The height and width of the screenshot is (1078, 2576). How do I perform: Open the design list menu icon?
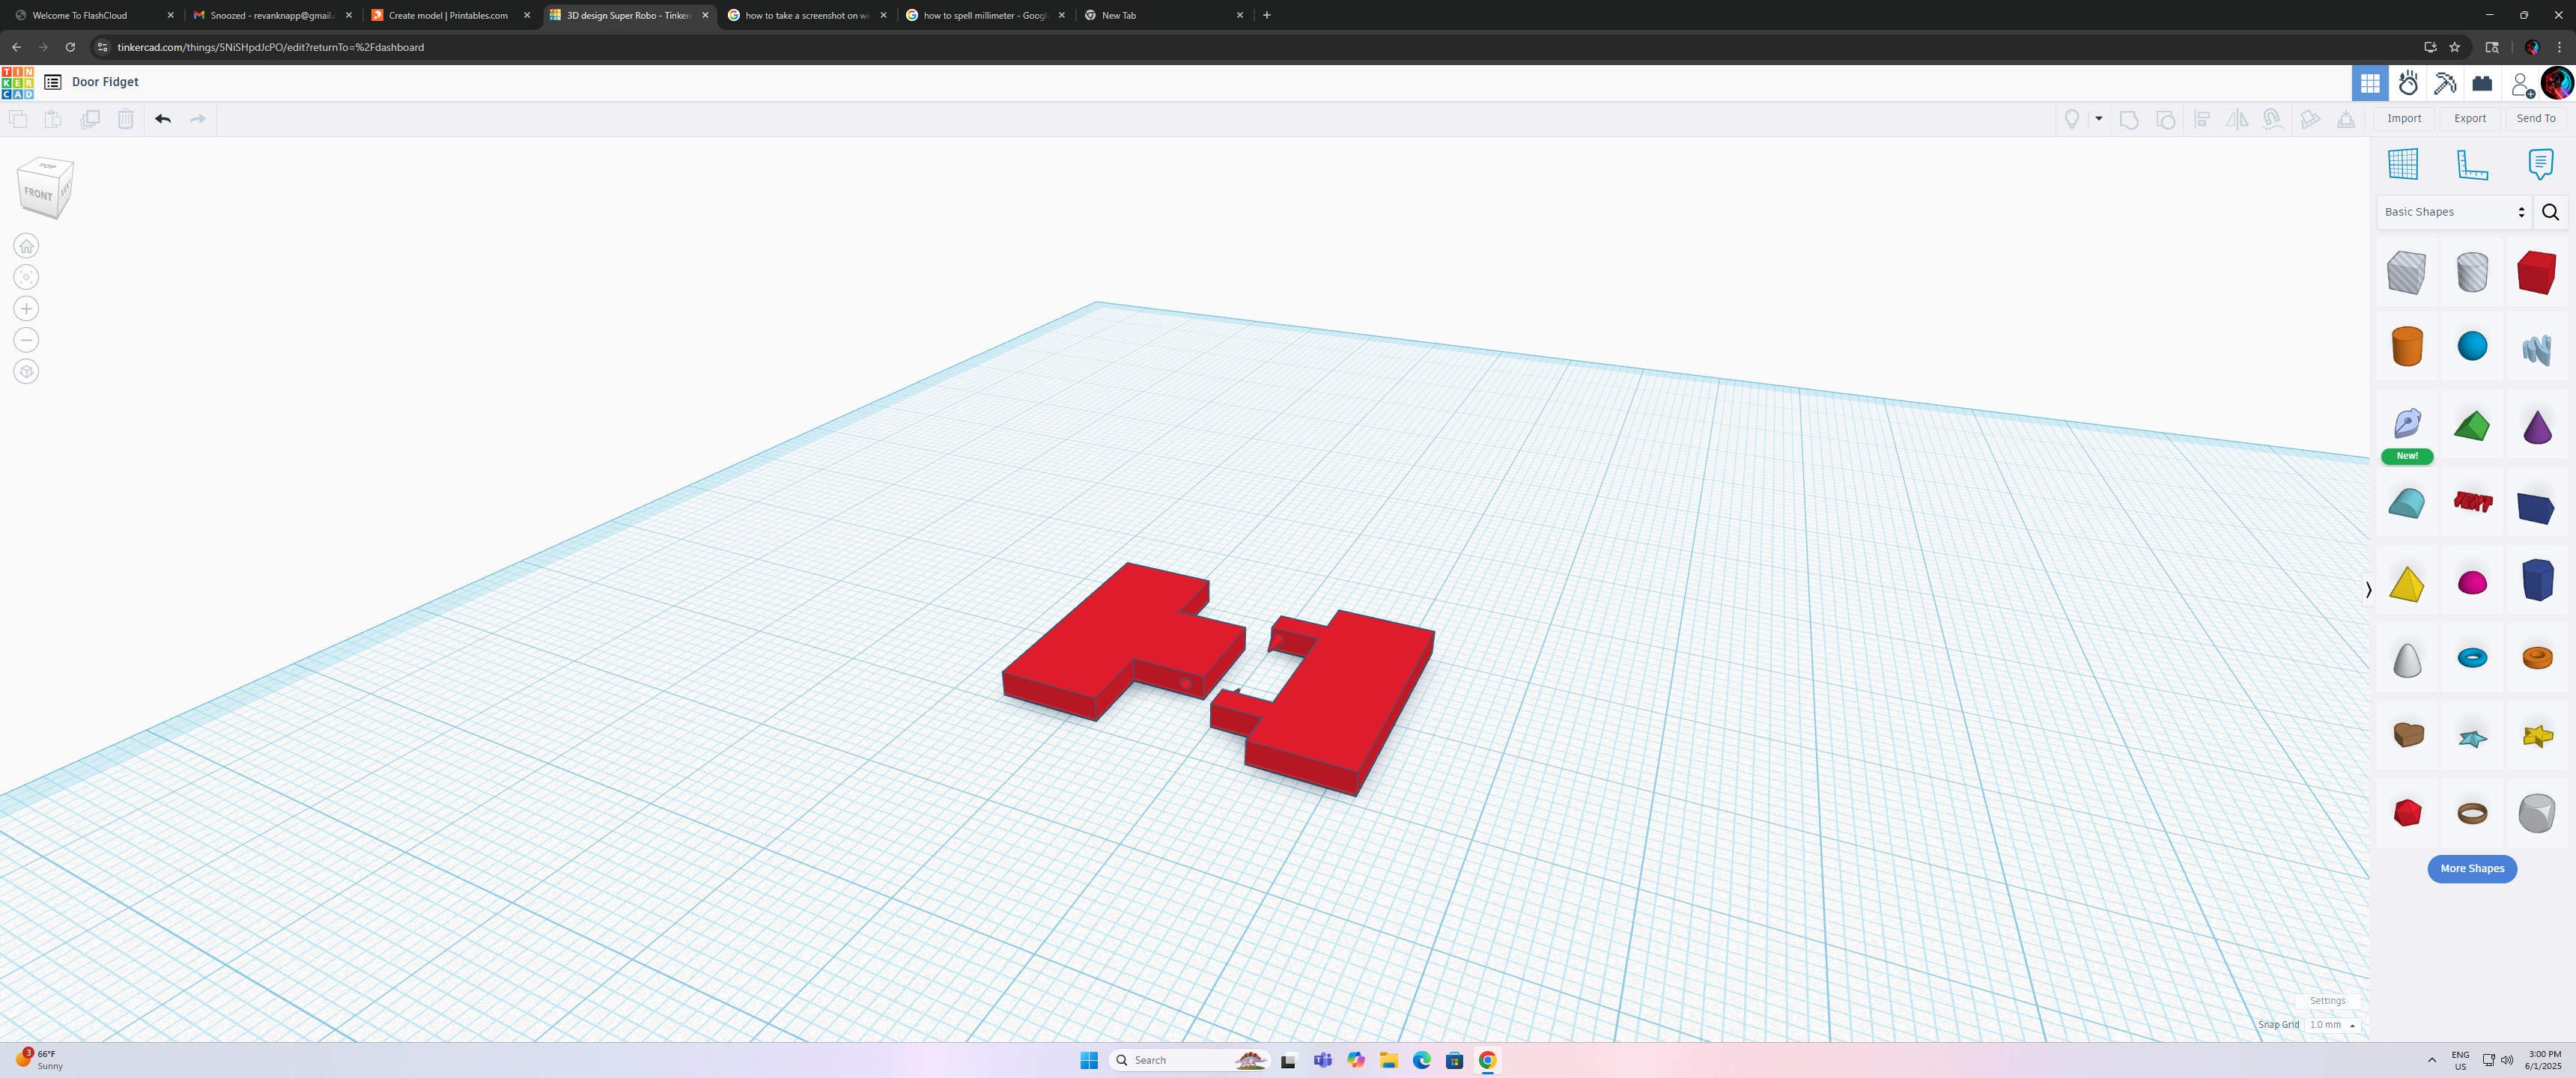pos(53,82)
